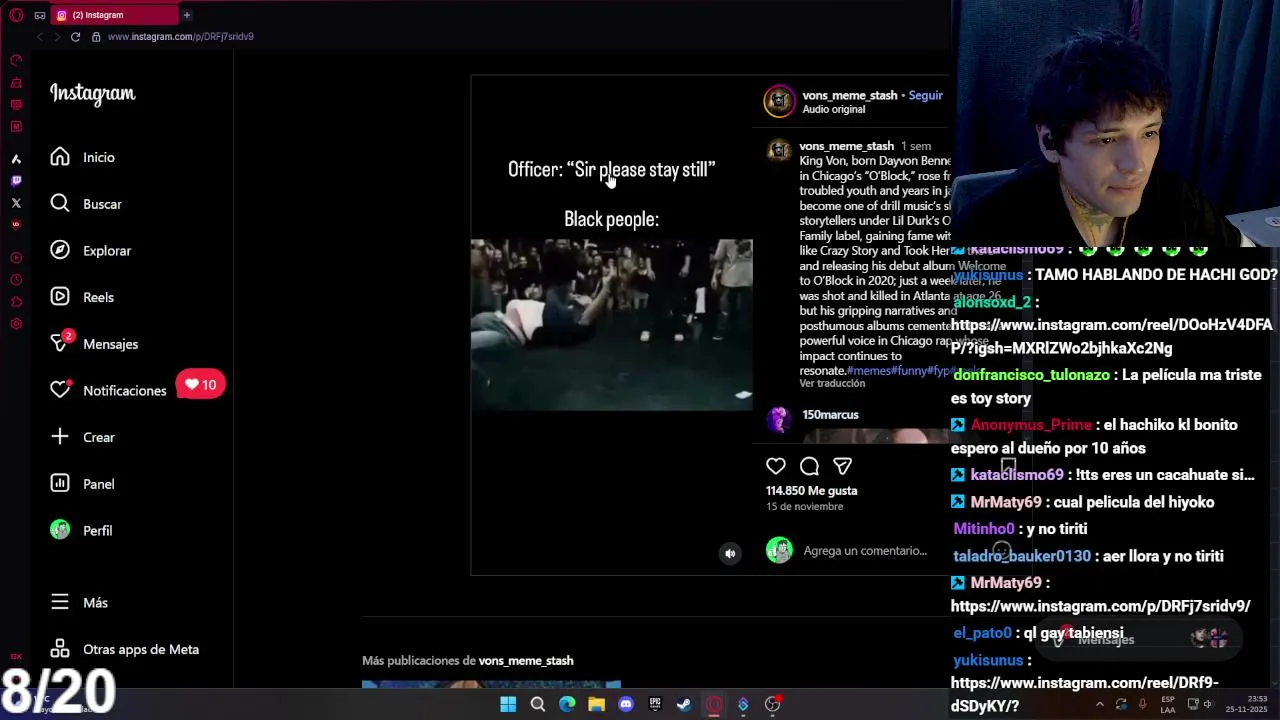The width and height of the screenshot is (1280, 720).
Task: Reload the page with the refresh icon
Action: (x=75, y=37)
